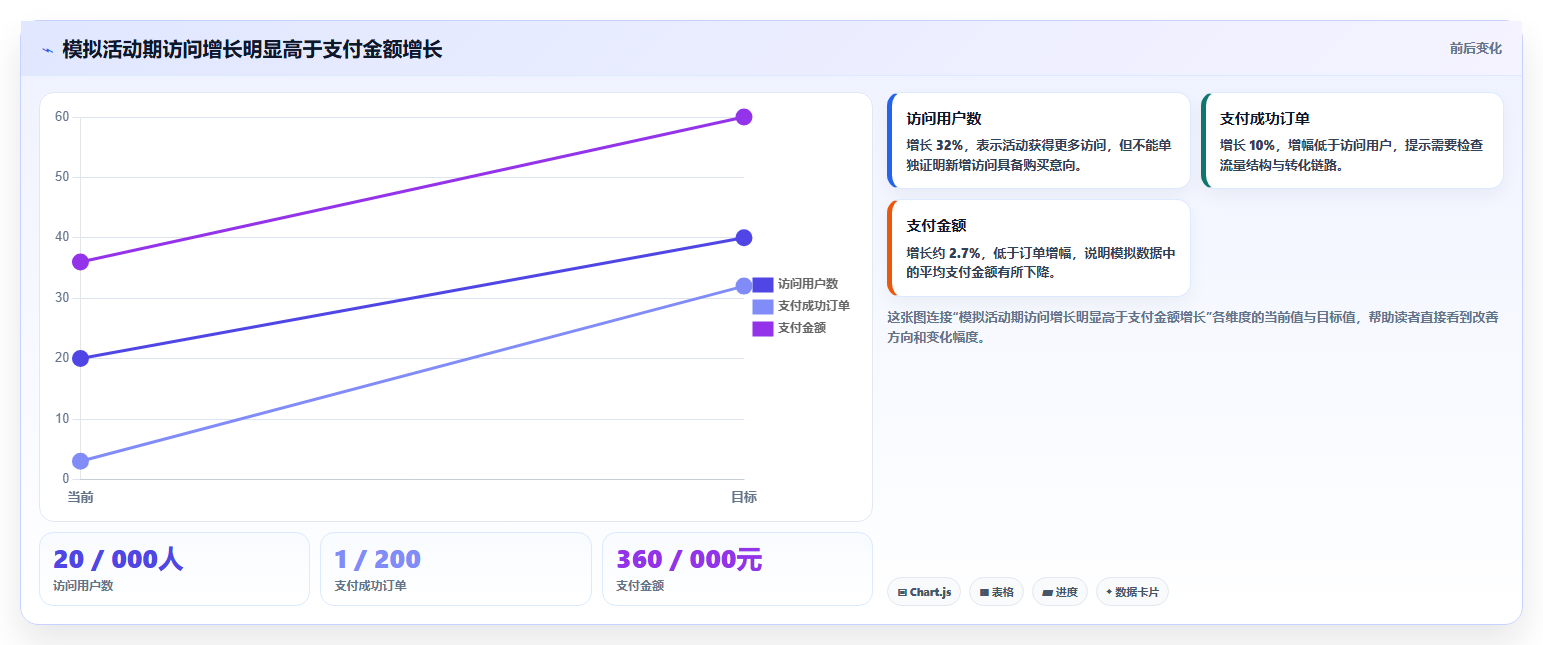Screen dimensions: 1543x645
Task: Click the icon inside the 表格 tag
Action: [984, 593]
